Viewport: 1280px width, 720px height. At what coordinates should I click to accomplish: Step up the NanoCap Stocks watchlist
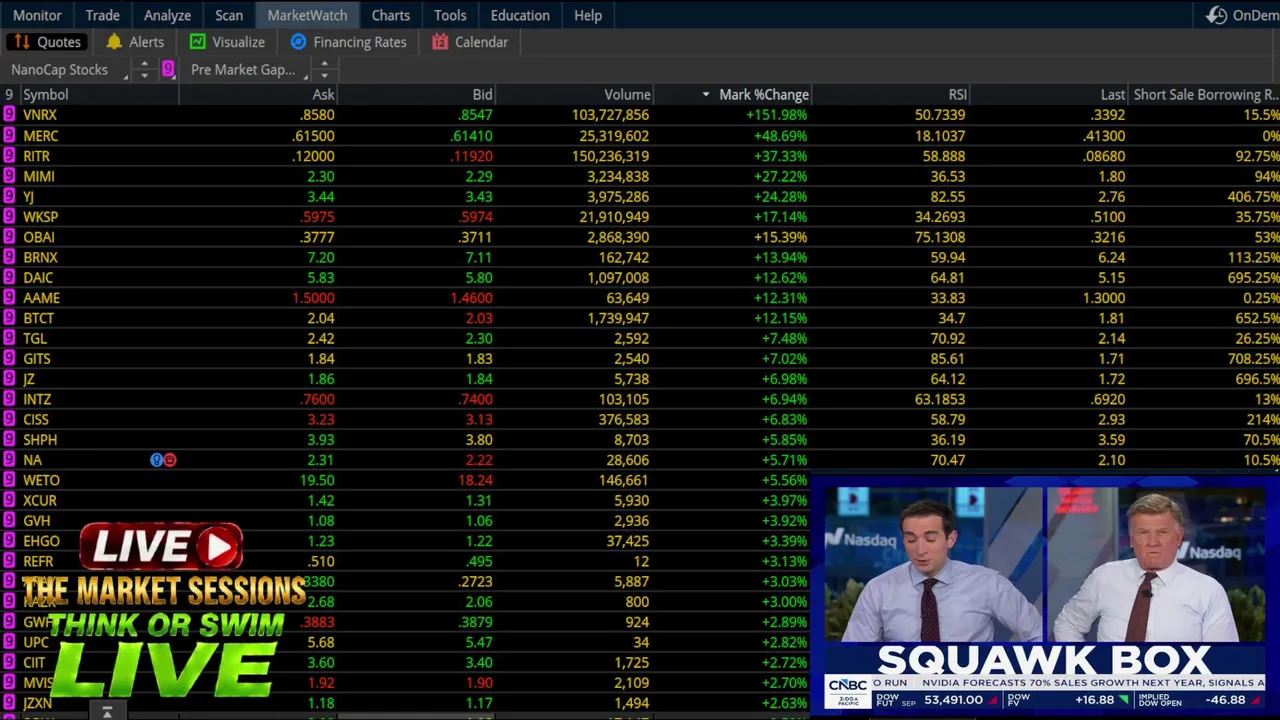[x=144, y=64]
